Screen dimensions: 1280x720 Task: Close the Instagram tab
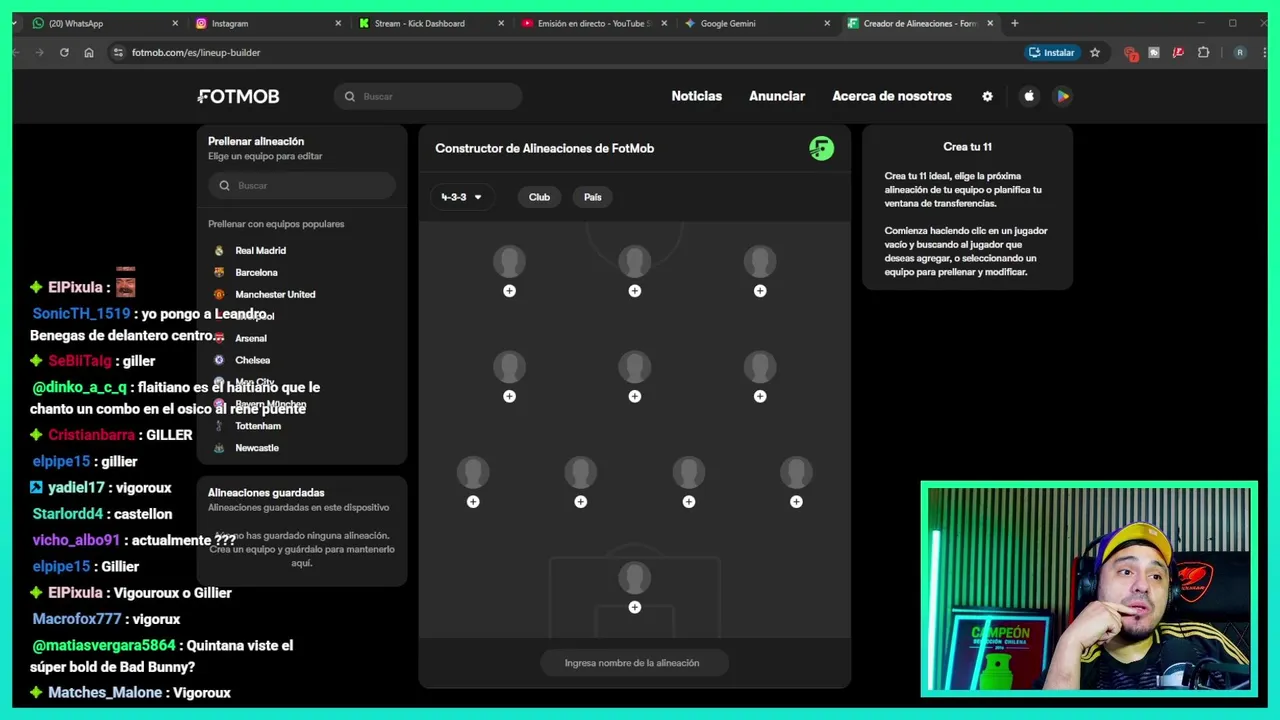338,23
